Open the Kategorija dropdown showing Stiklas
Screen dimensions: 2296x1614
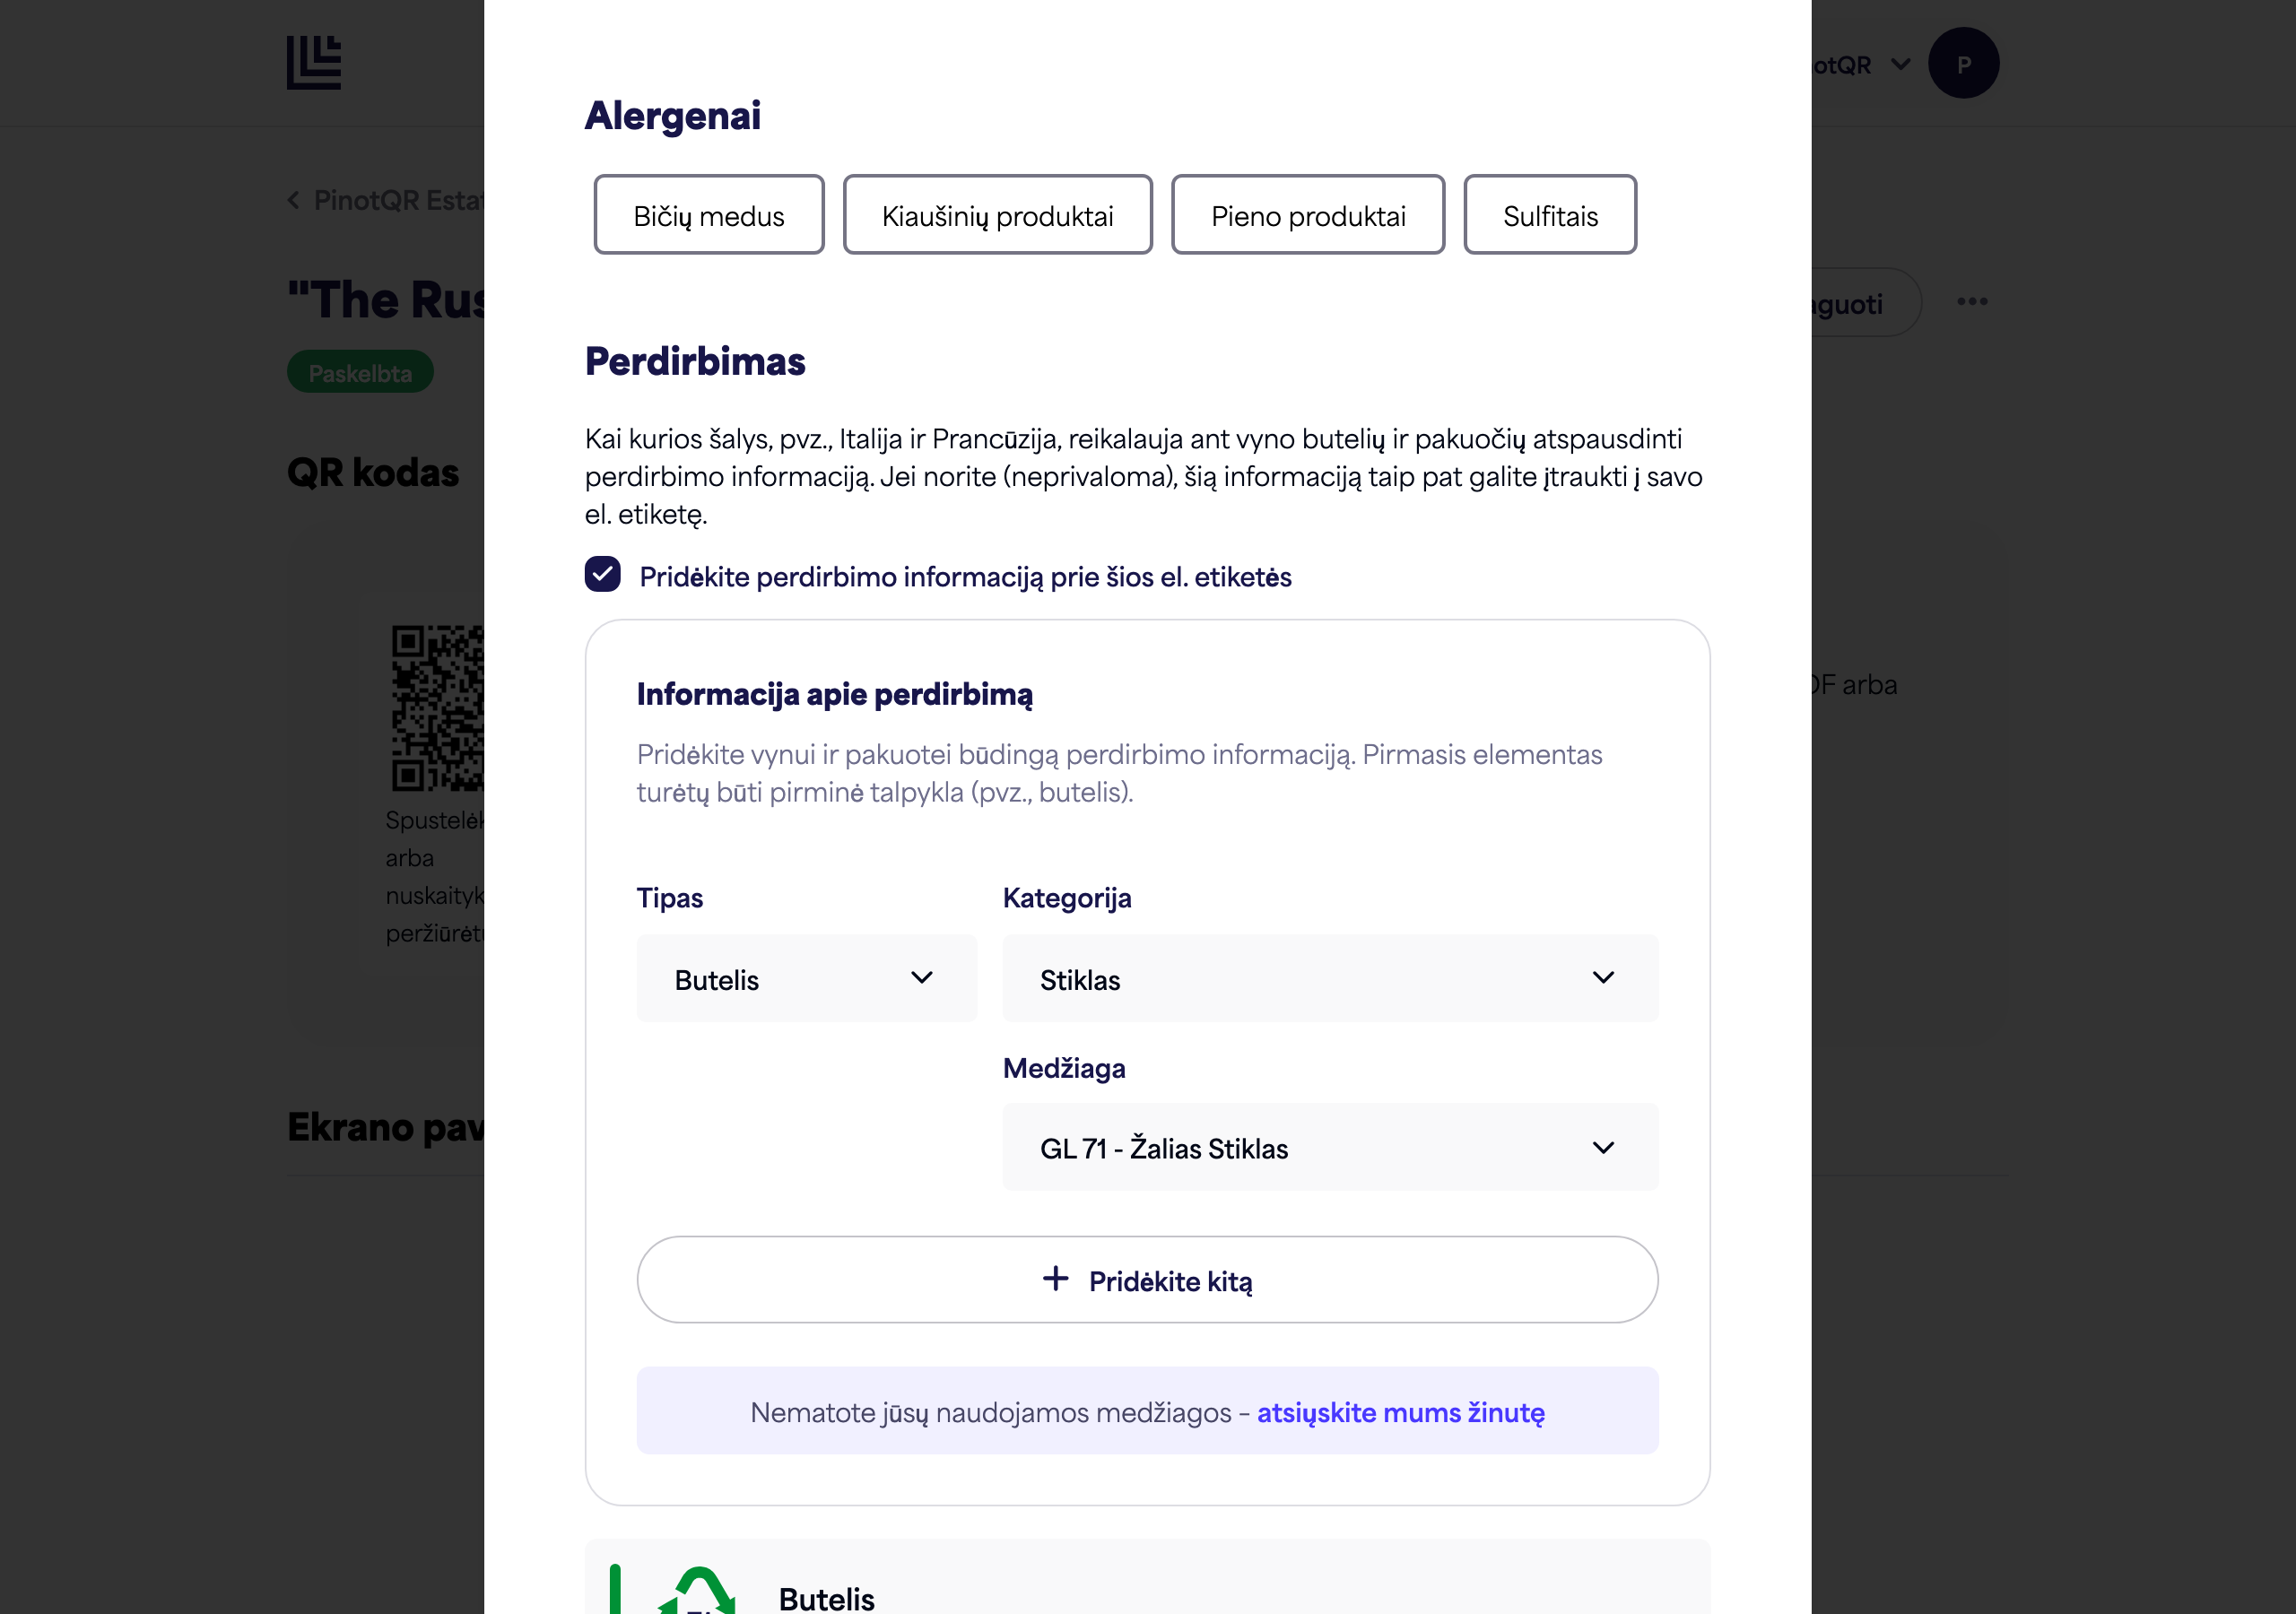click(x=1330, y=979)
